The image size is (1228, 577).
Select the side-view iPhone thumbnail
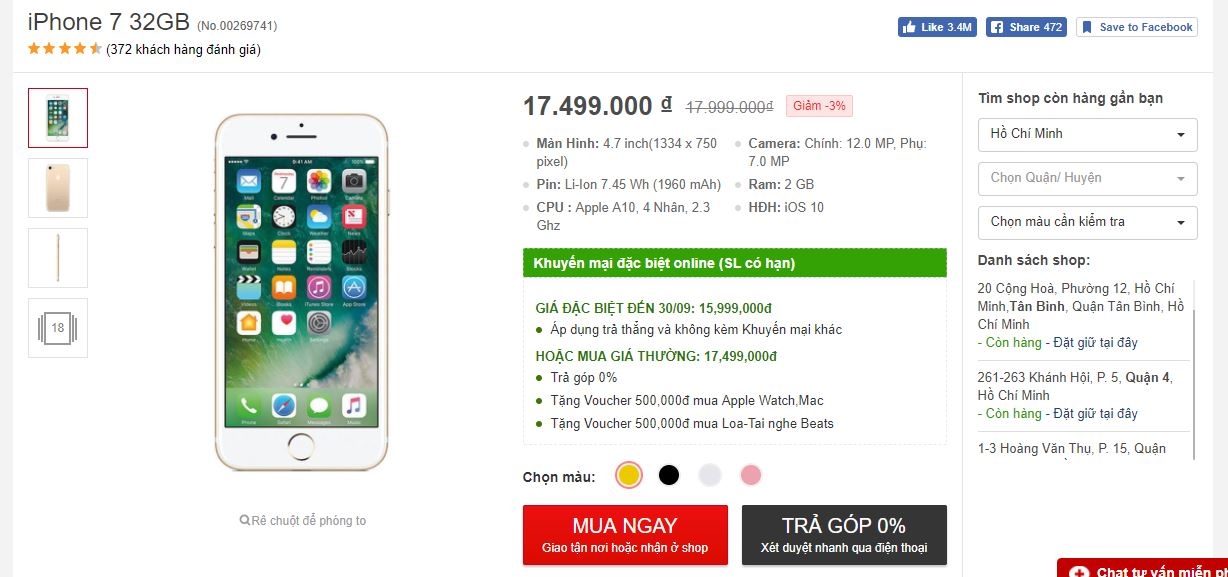point(58,258)
